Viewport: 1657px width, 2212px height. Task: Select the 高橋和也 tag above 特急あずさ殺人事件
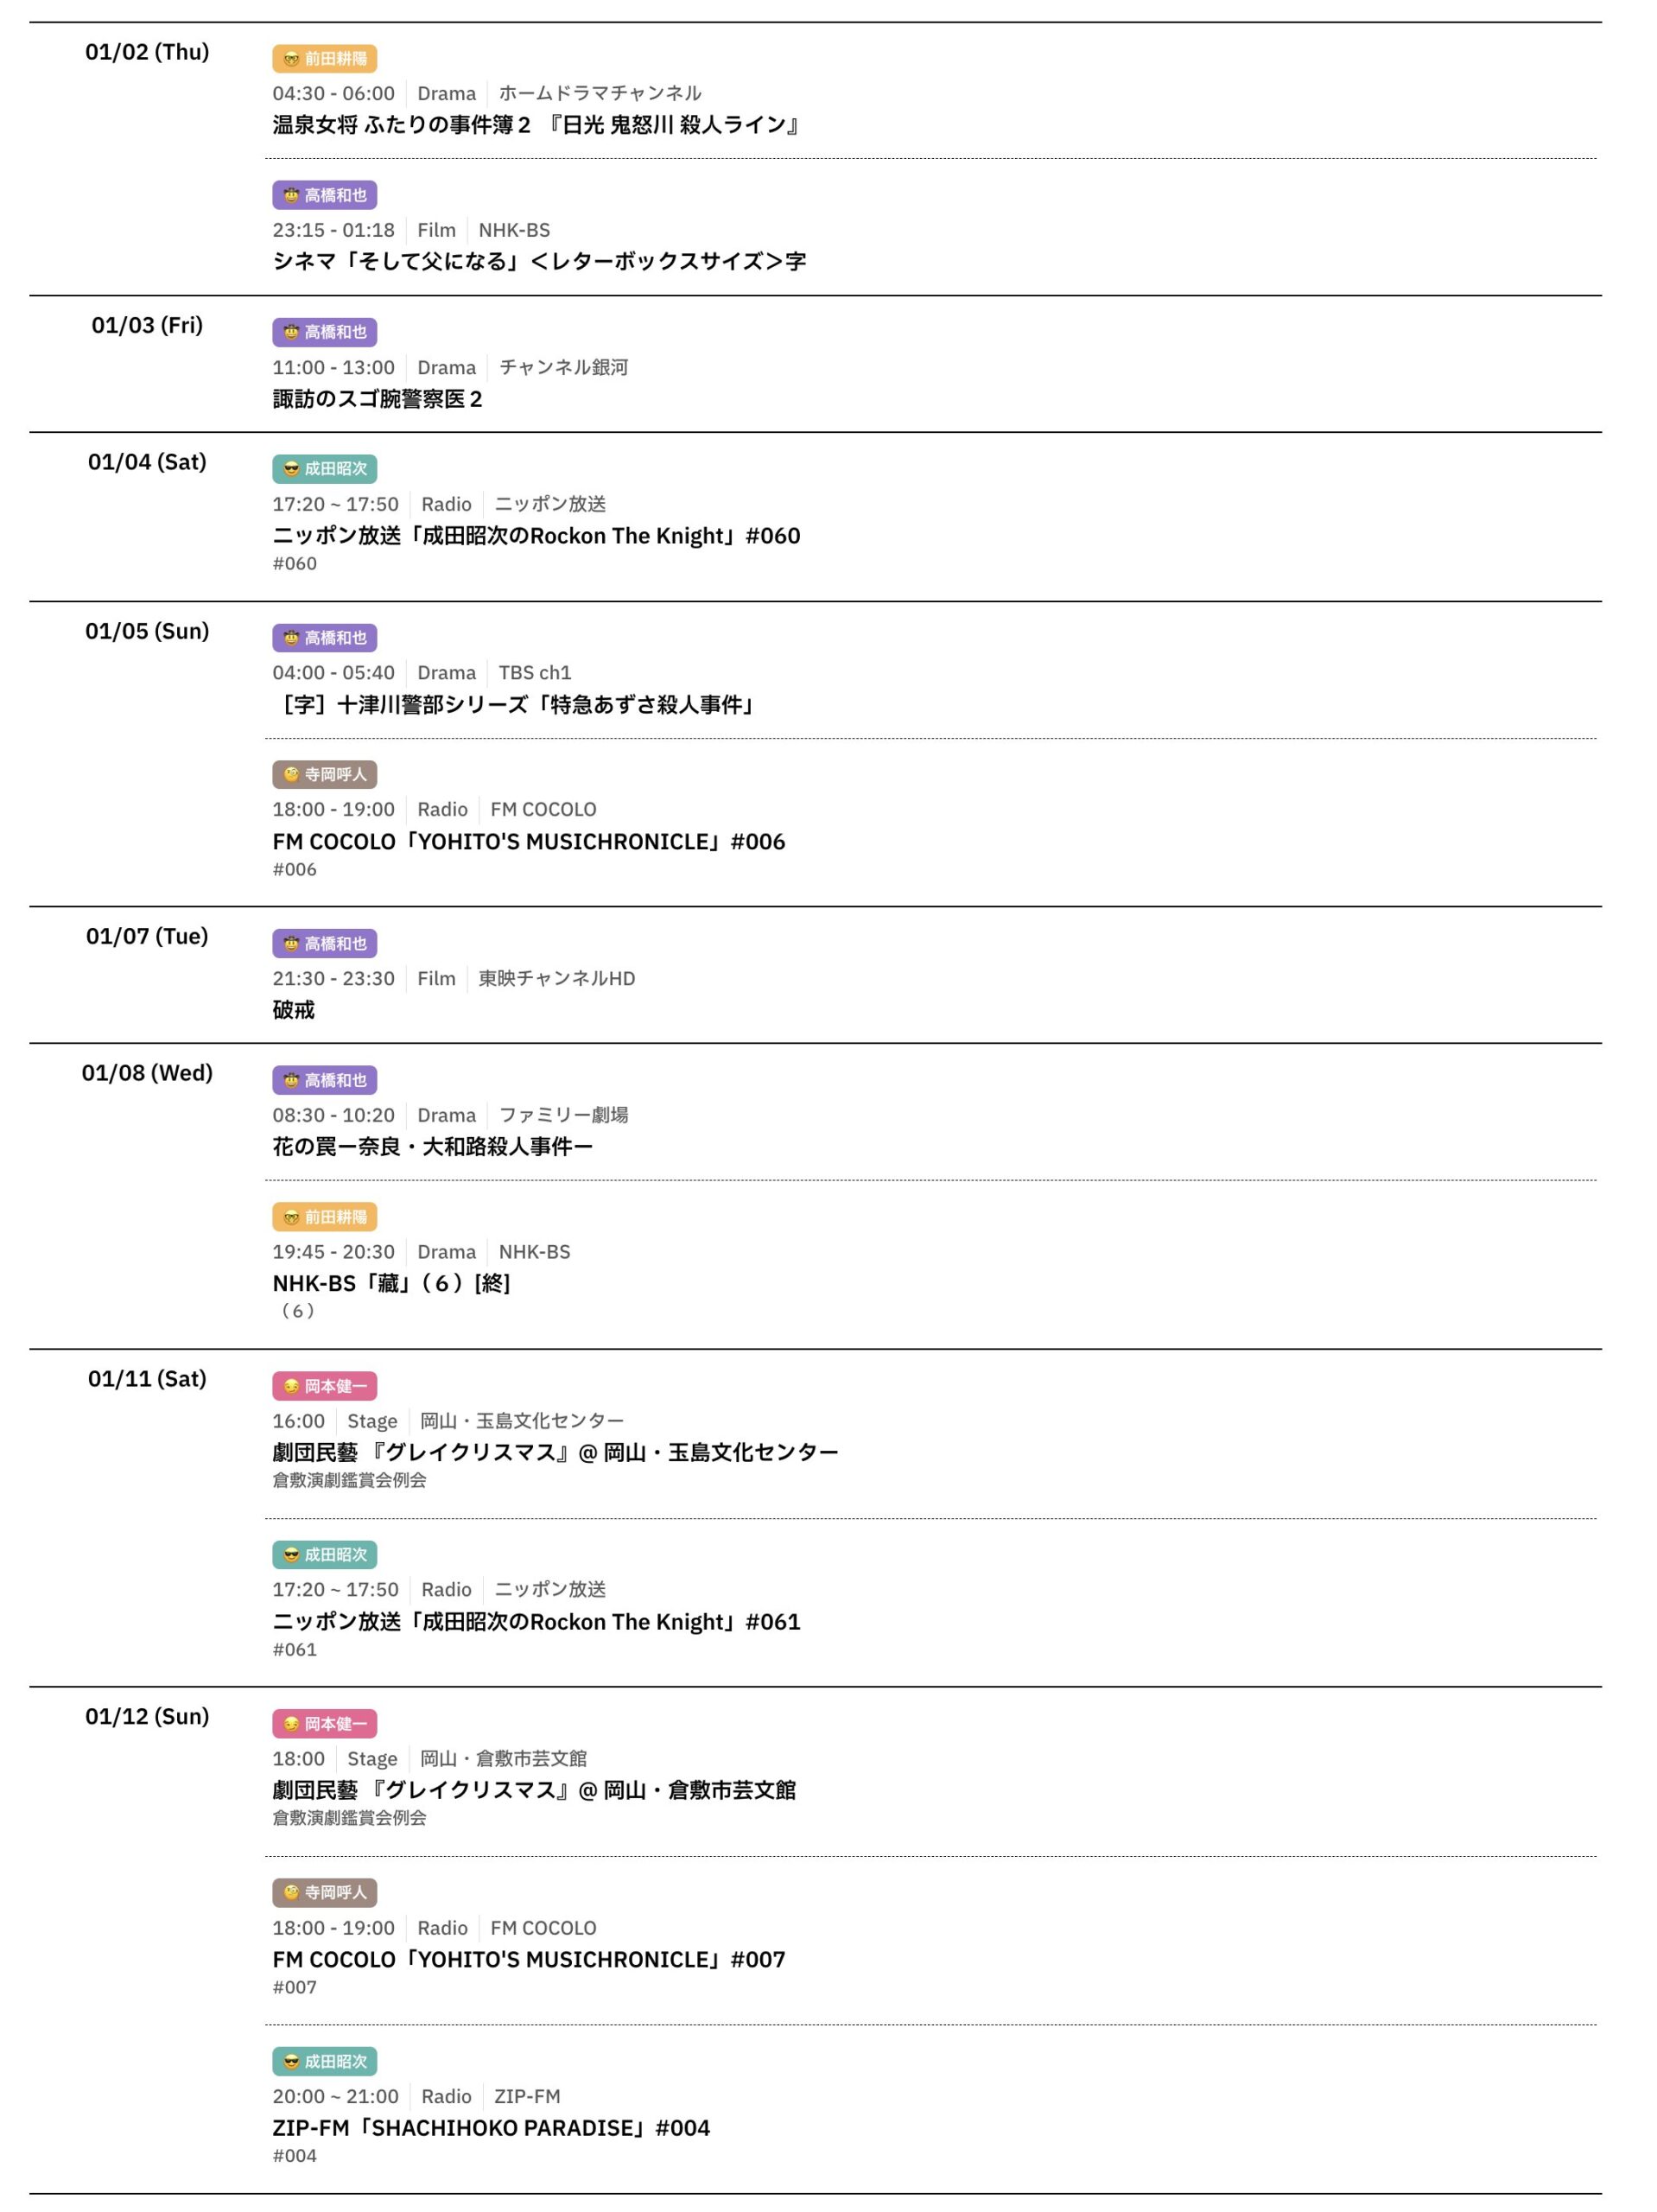click(x=324, y=638)
